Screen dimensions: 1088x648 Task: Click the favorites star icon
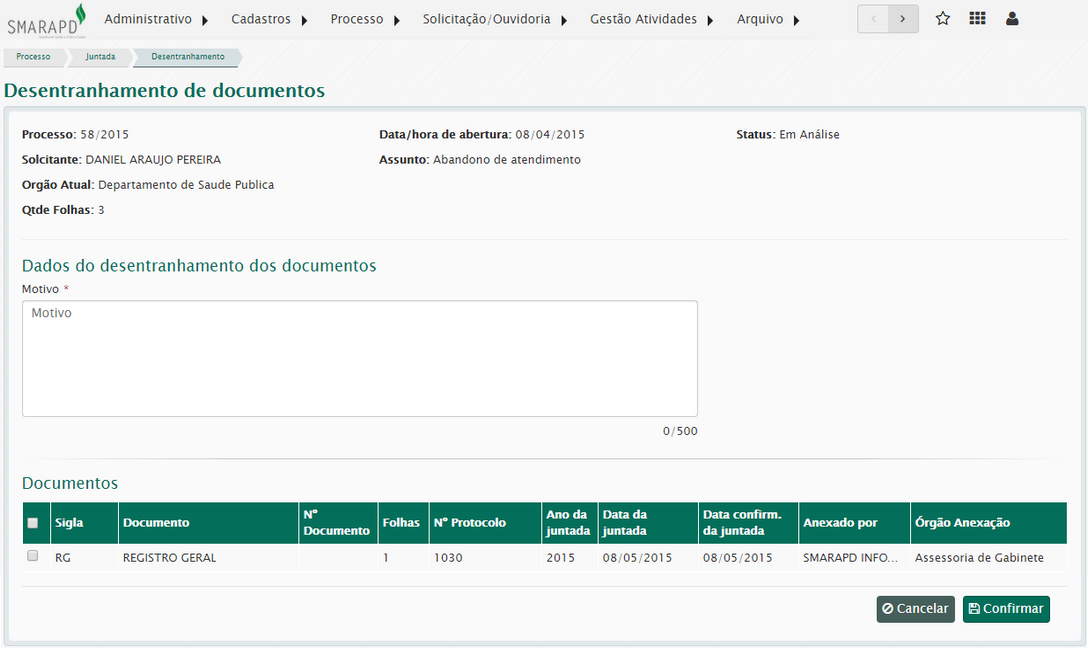942,19
